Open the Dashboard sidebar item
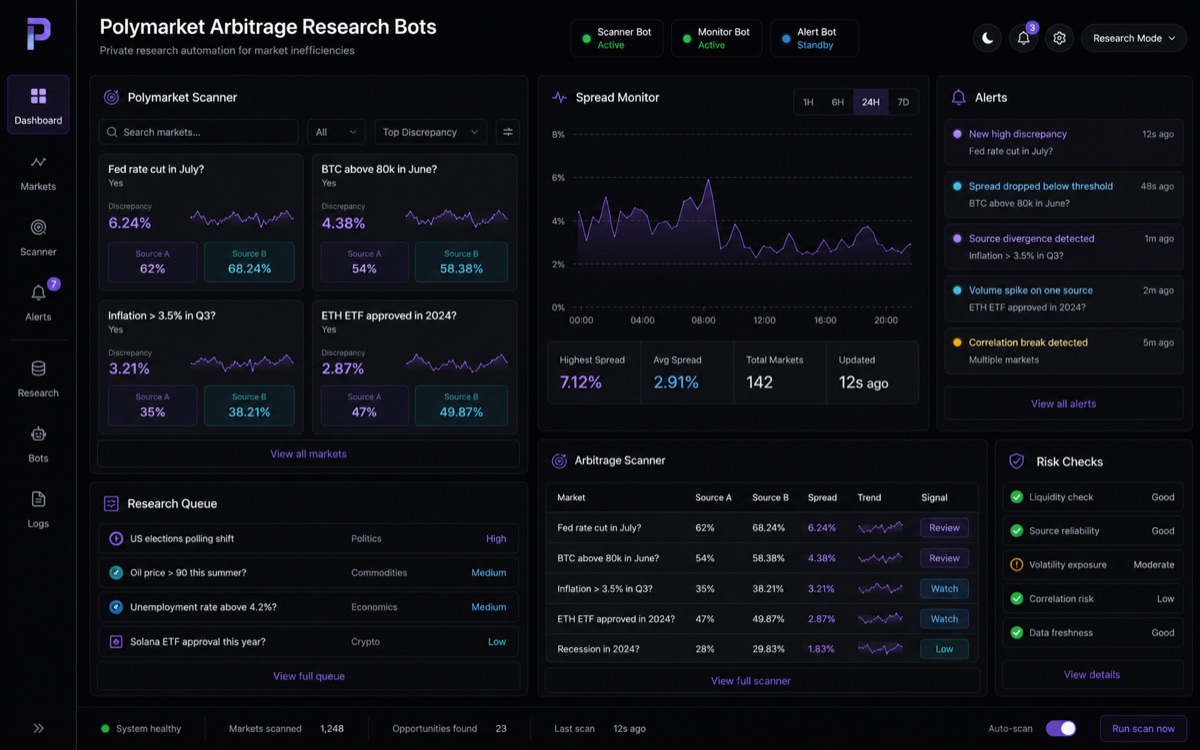The height and width of the screenshot is (750, 1200). click(38, 105)
